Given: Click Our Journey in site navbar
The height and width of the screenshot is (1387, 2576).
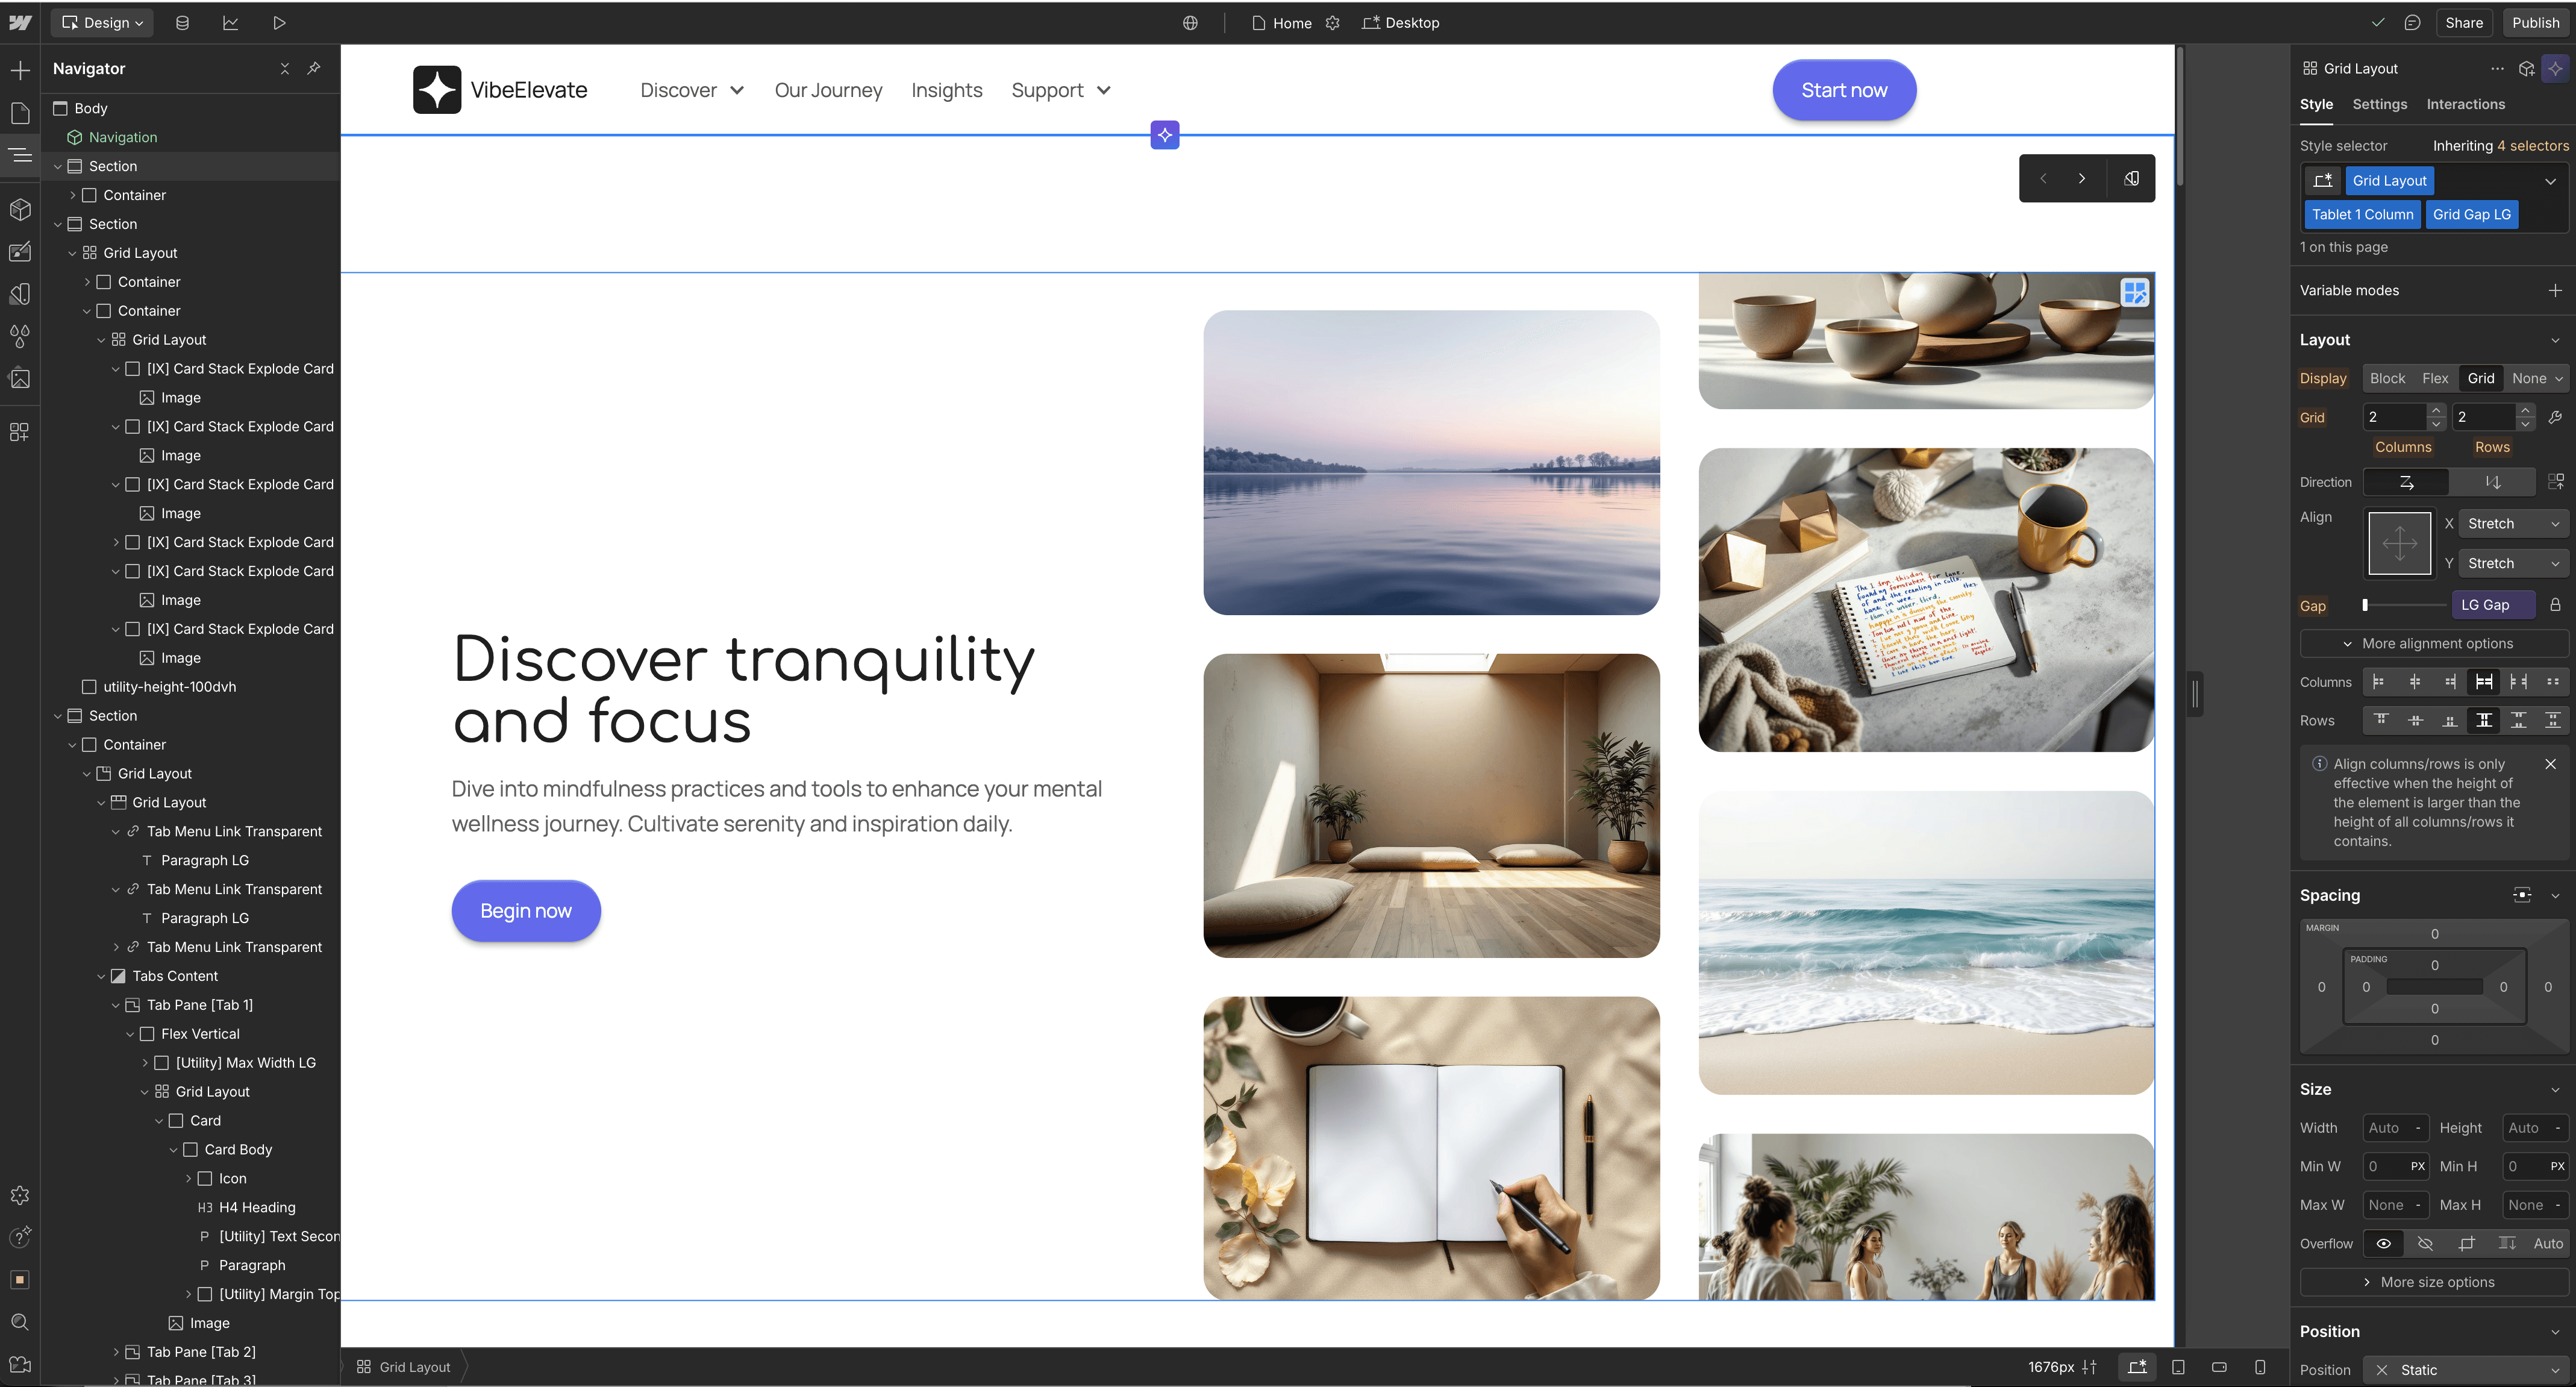Looking at the screenshot, I should click(828, 90).
